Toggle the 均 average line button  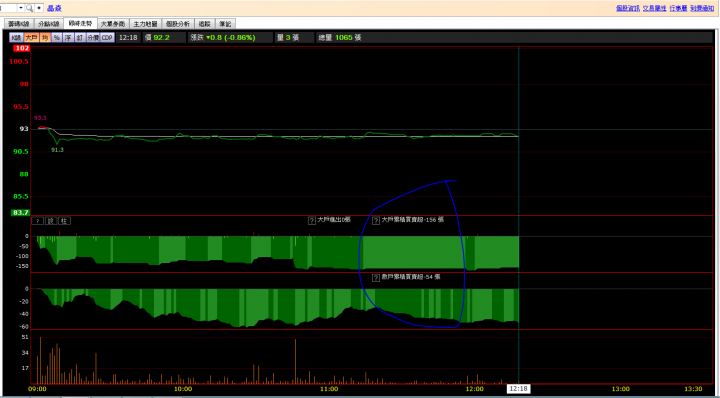point(45,38)
